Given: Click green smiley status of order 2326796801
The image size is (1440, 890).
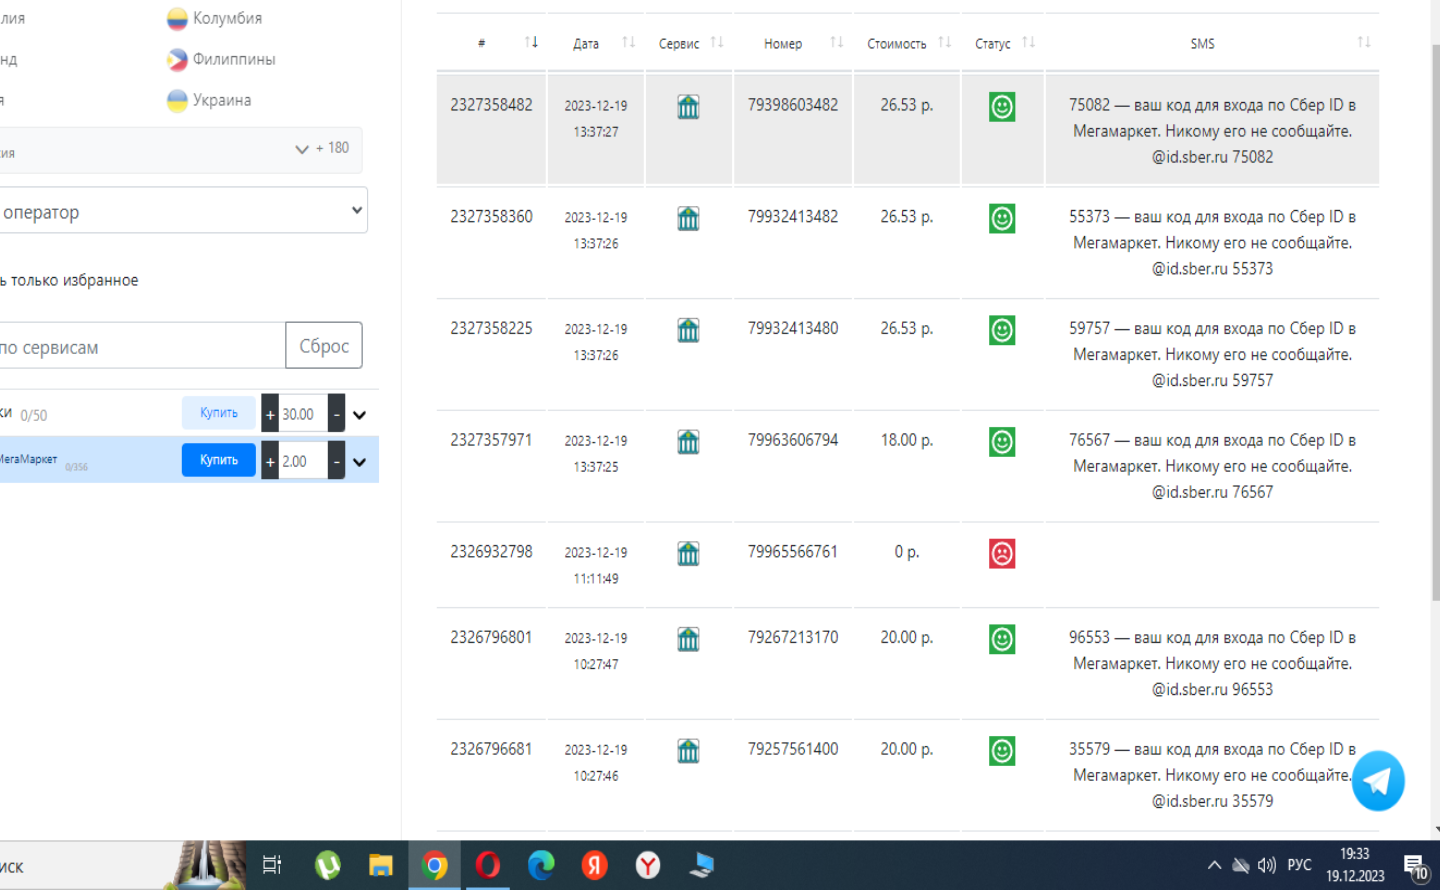Looking at the screenshot, I should [x=1002, y=640].
